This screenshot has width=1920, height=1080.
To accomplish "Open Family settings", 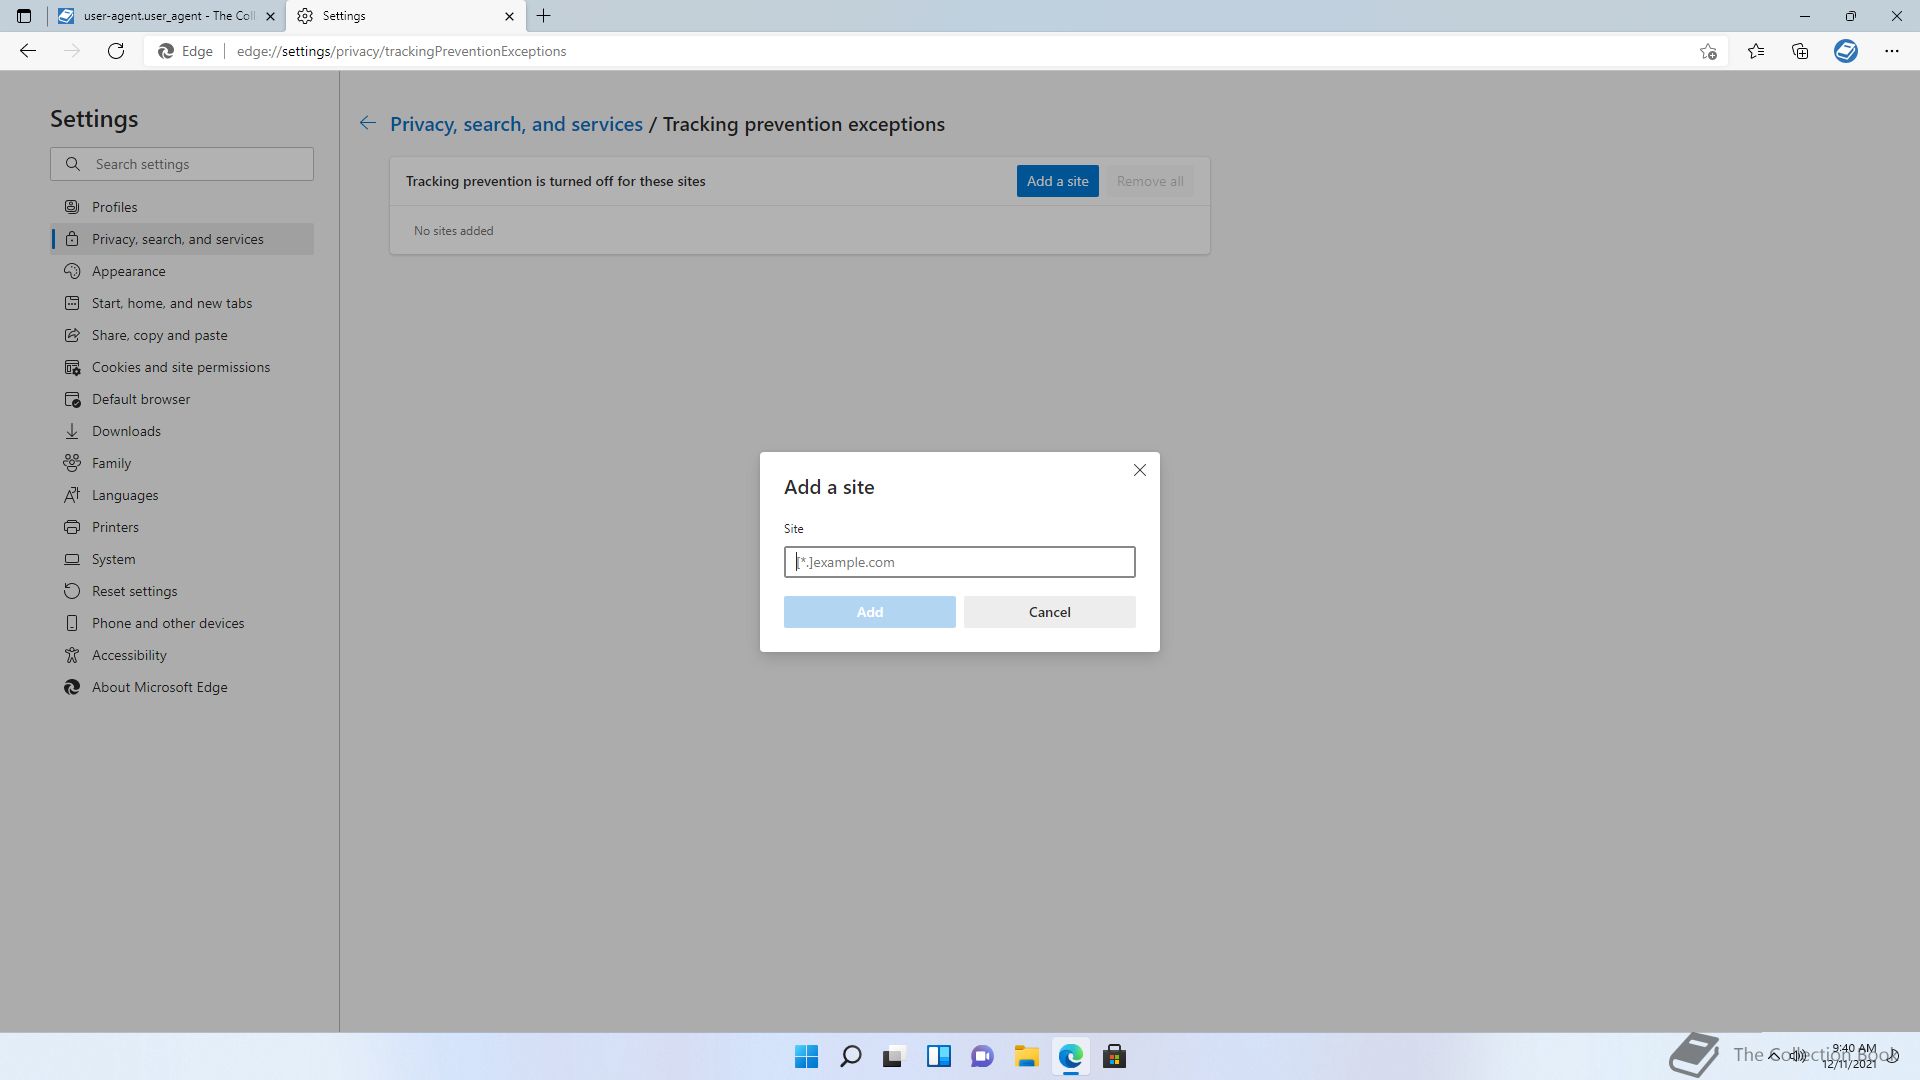I will [x=182, y=463].
